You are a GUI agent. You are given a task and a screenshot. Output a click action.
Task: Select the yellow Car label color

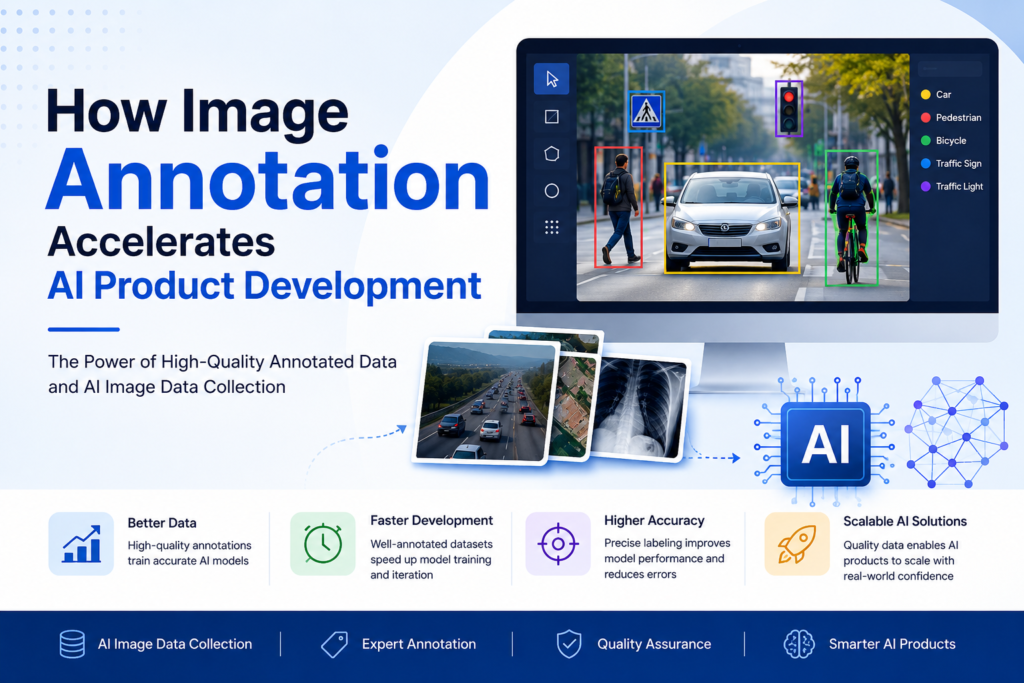pos(925,95)
